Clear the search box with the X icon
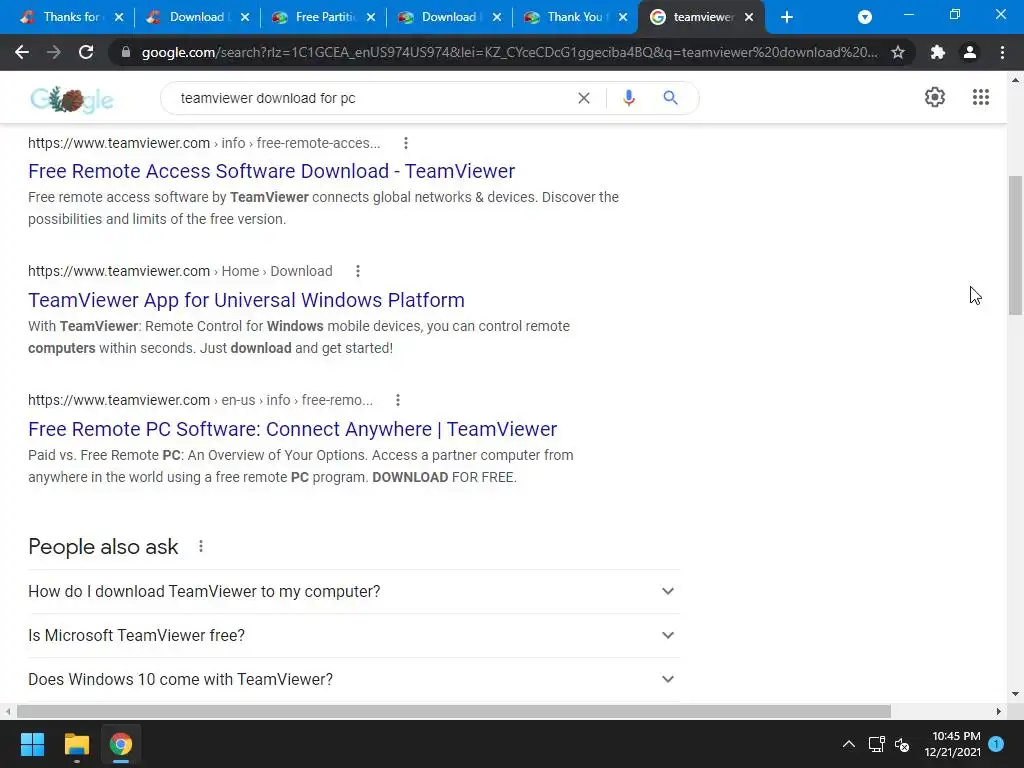This screenshot has height=768, width=1024. click(x=584, y=98)
